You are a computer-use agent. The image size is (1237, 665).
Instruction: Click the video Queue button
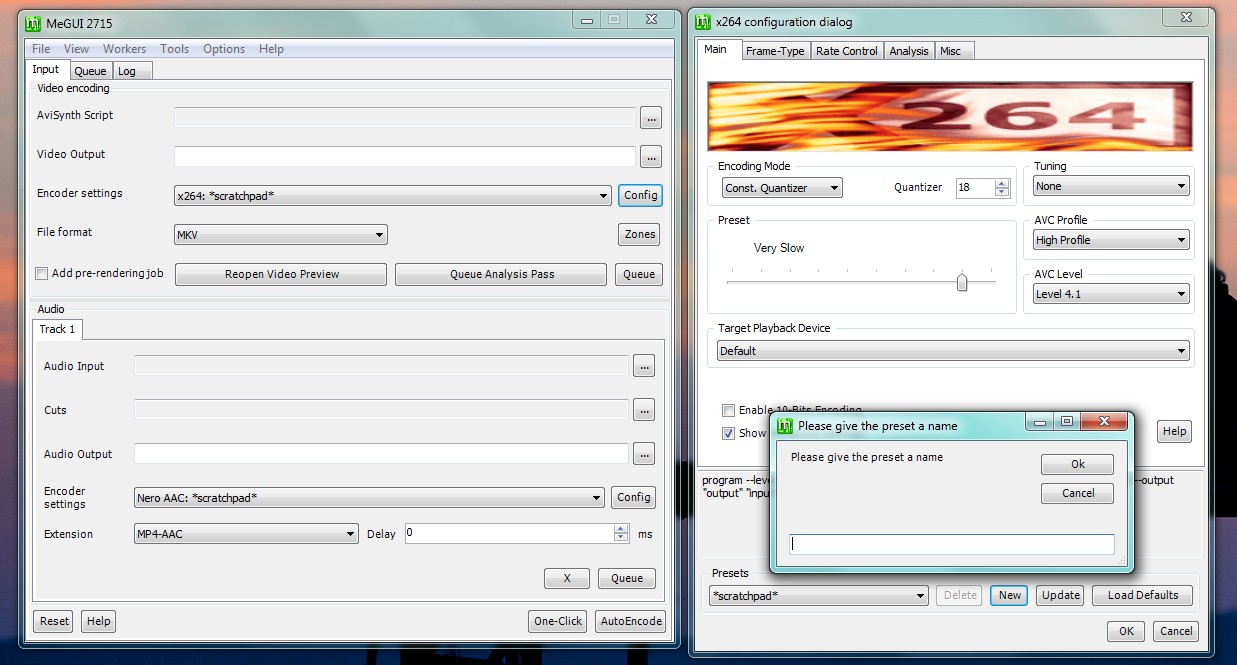point(639,274)
